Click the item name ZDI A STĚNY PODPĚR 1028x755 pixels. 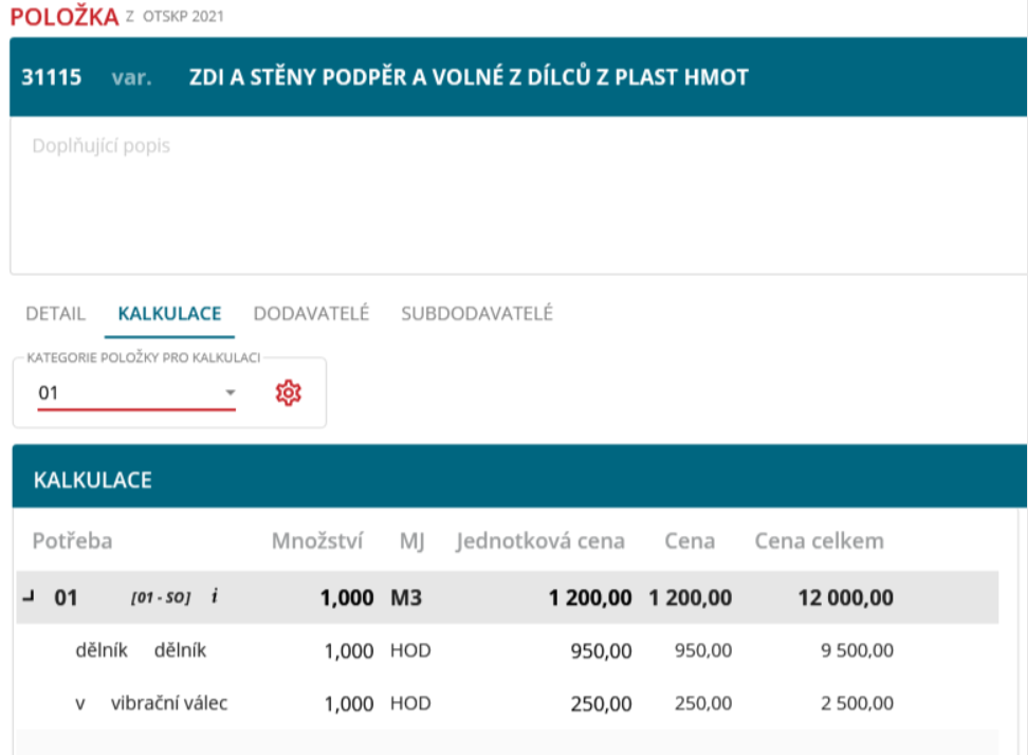(468, 78)
